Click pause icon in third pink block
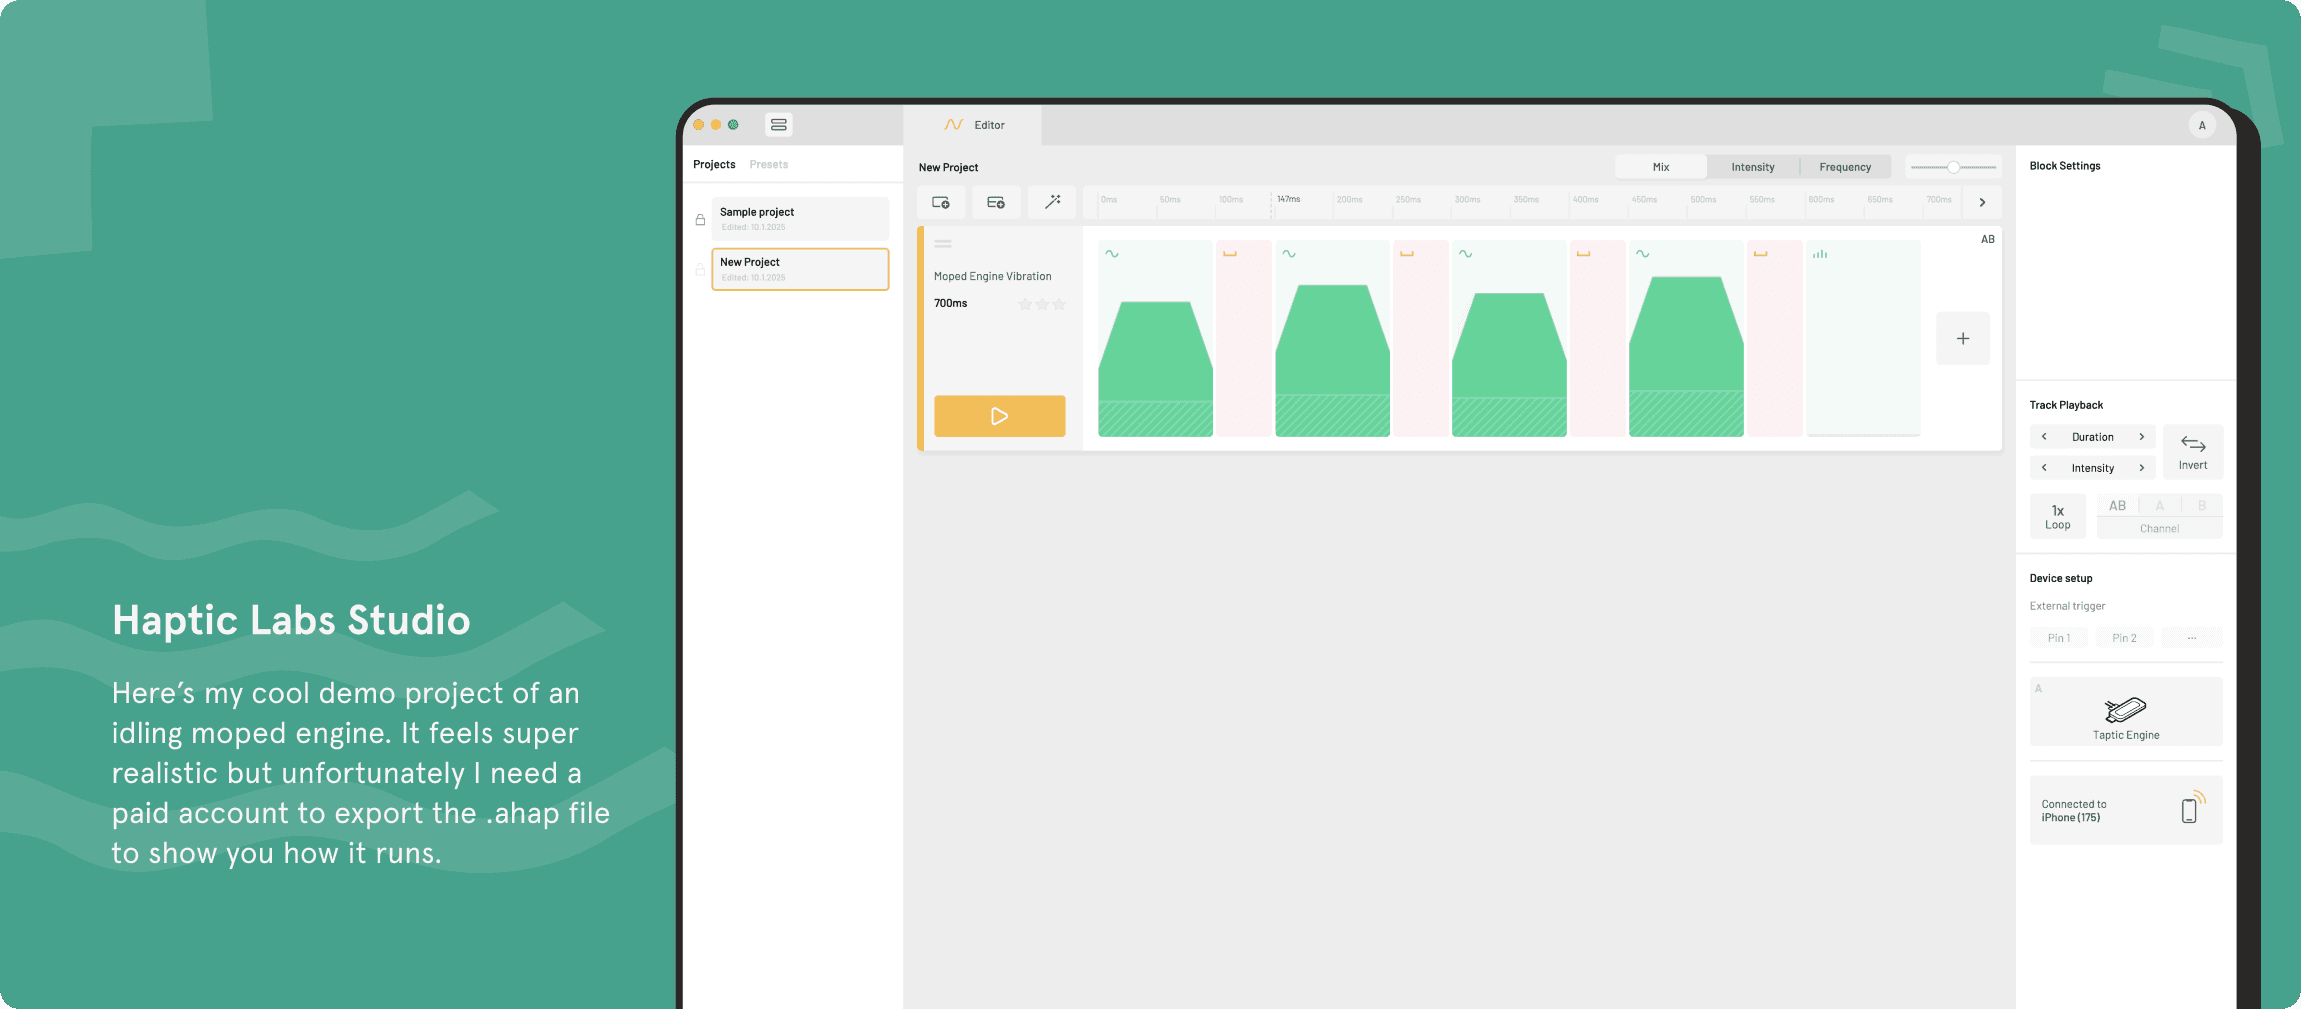This screenshot has width=2301, height=1009. pos(1583,254)
